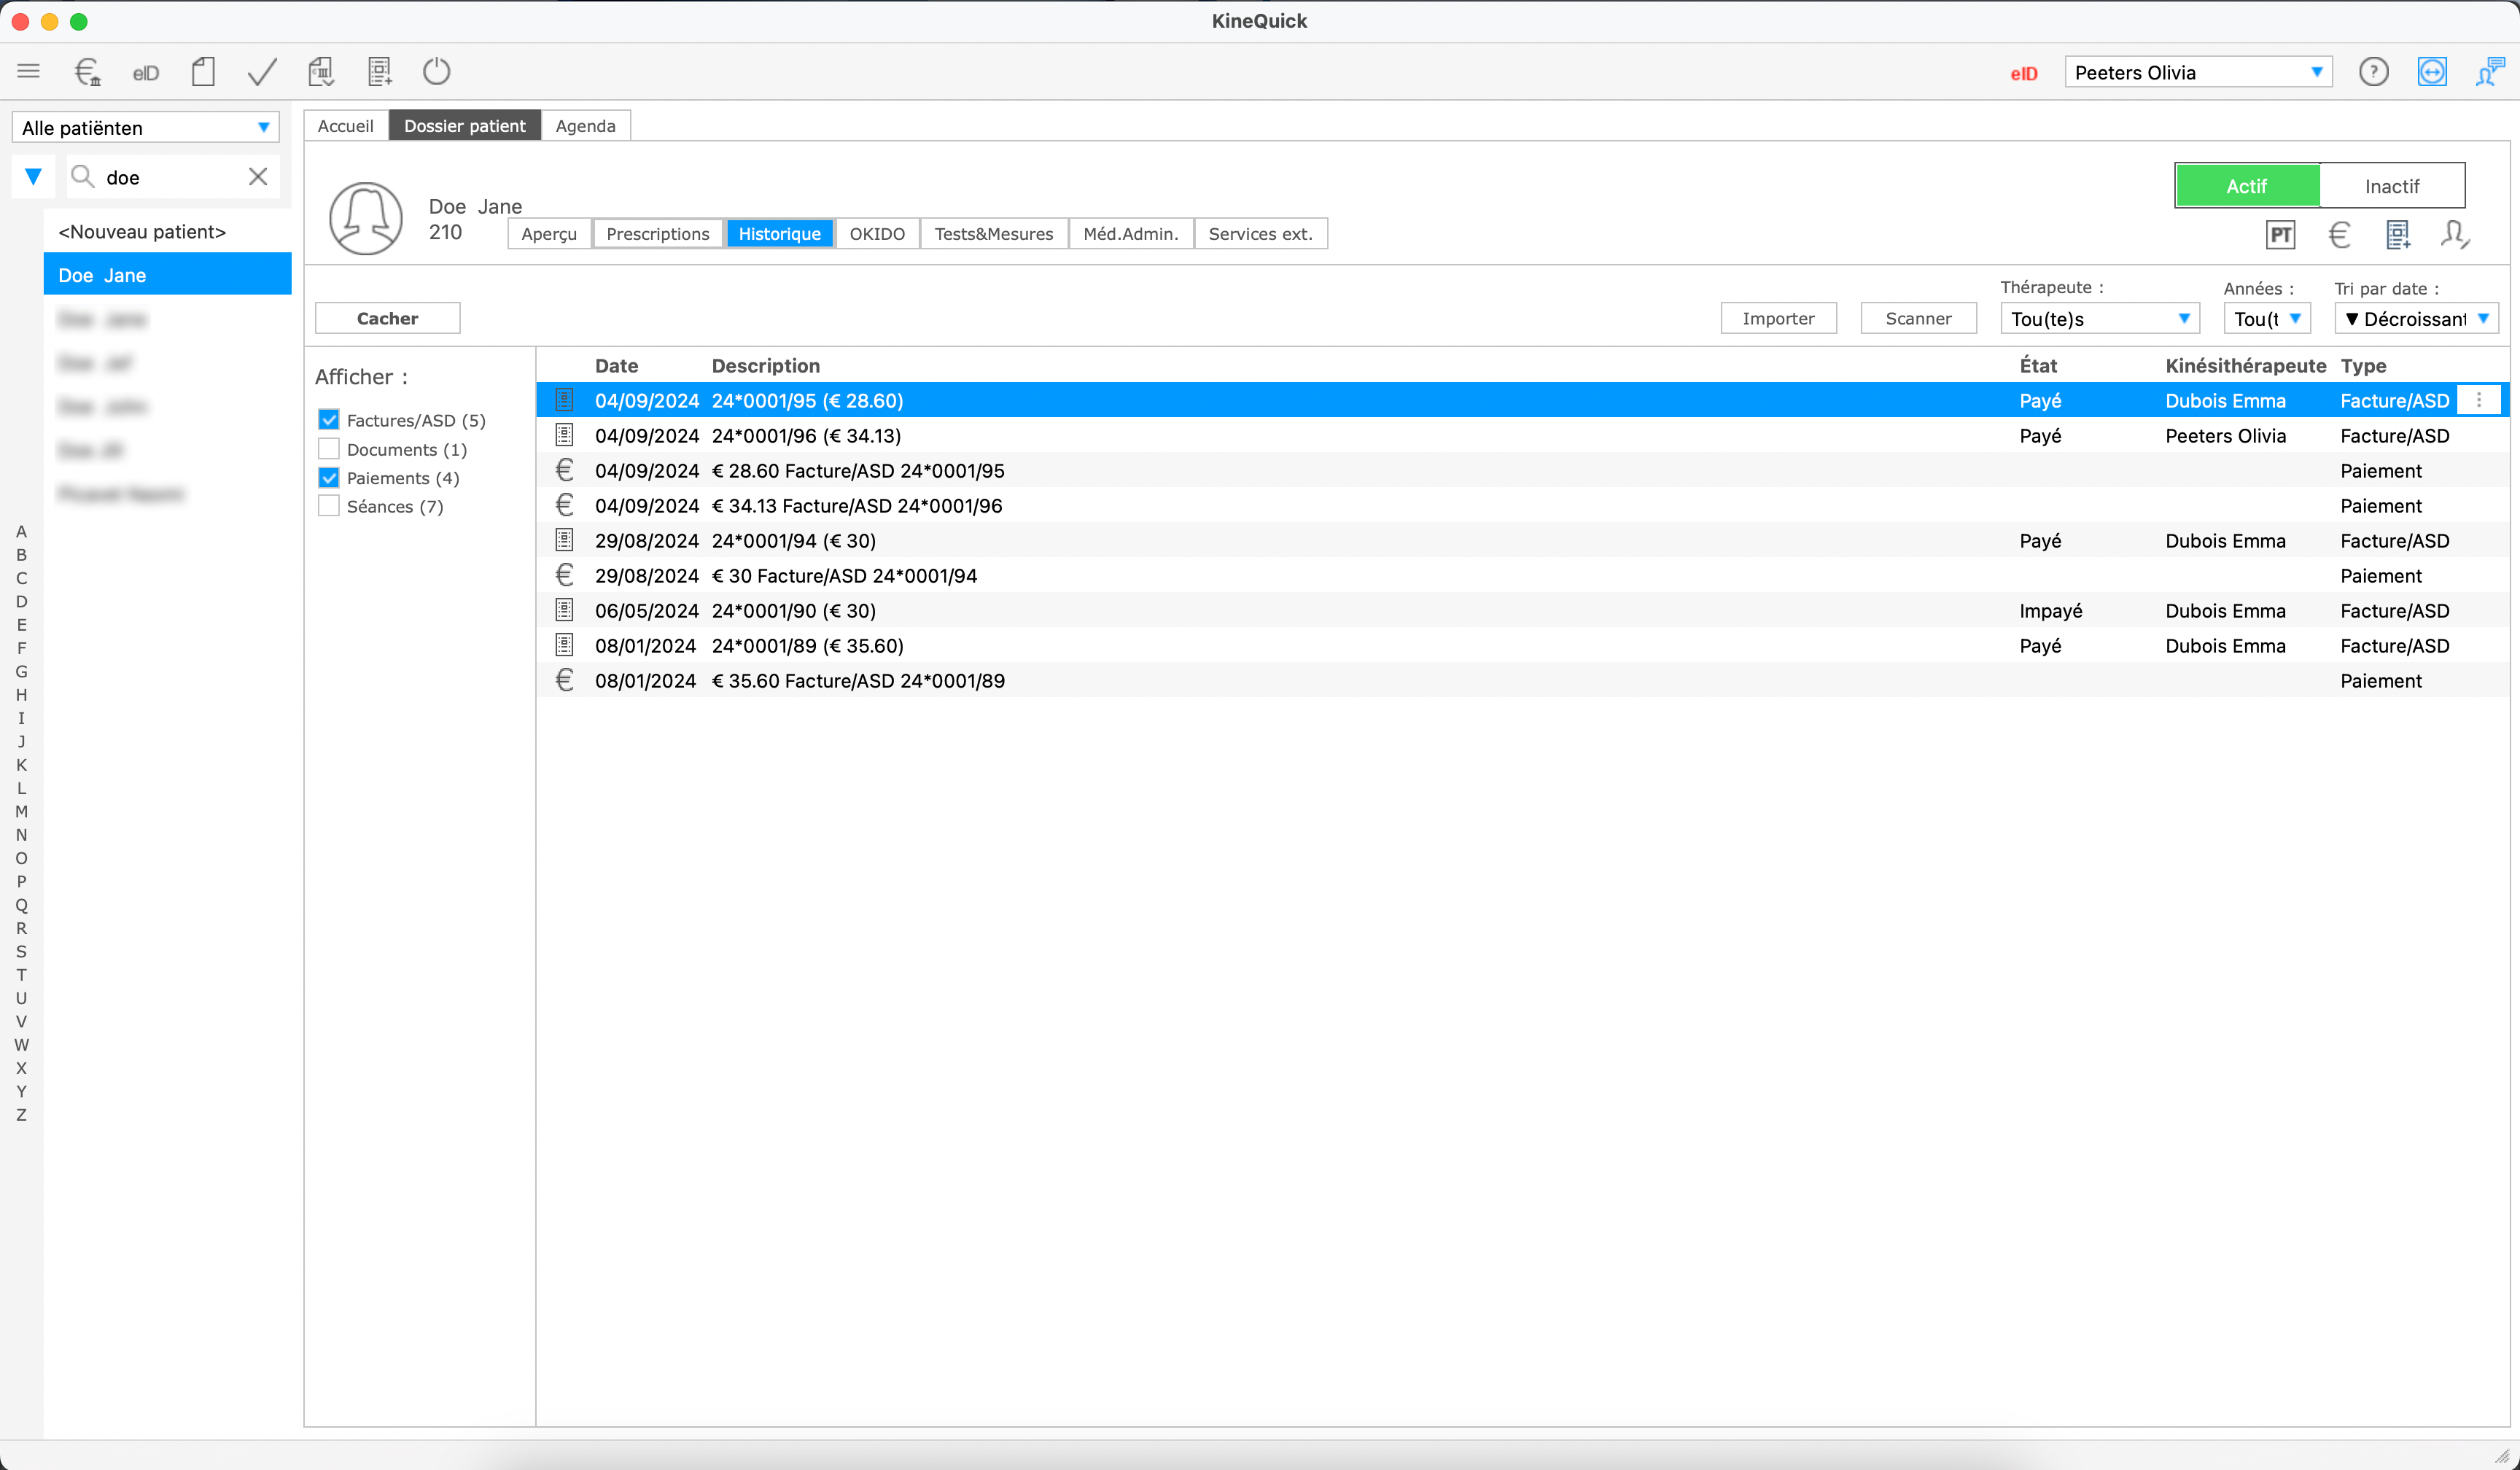The width and height of the screenshot is (2520, 1470).
Task: Click the power toolbar icon
Action: (437, 71)
